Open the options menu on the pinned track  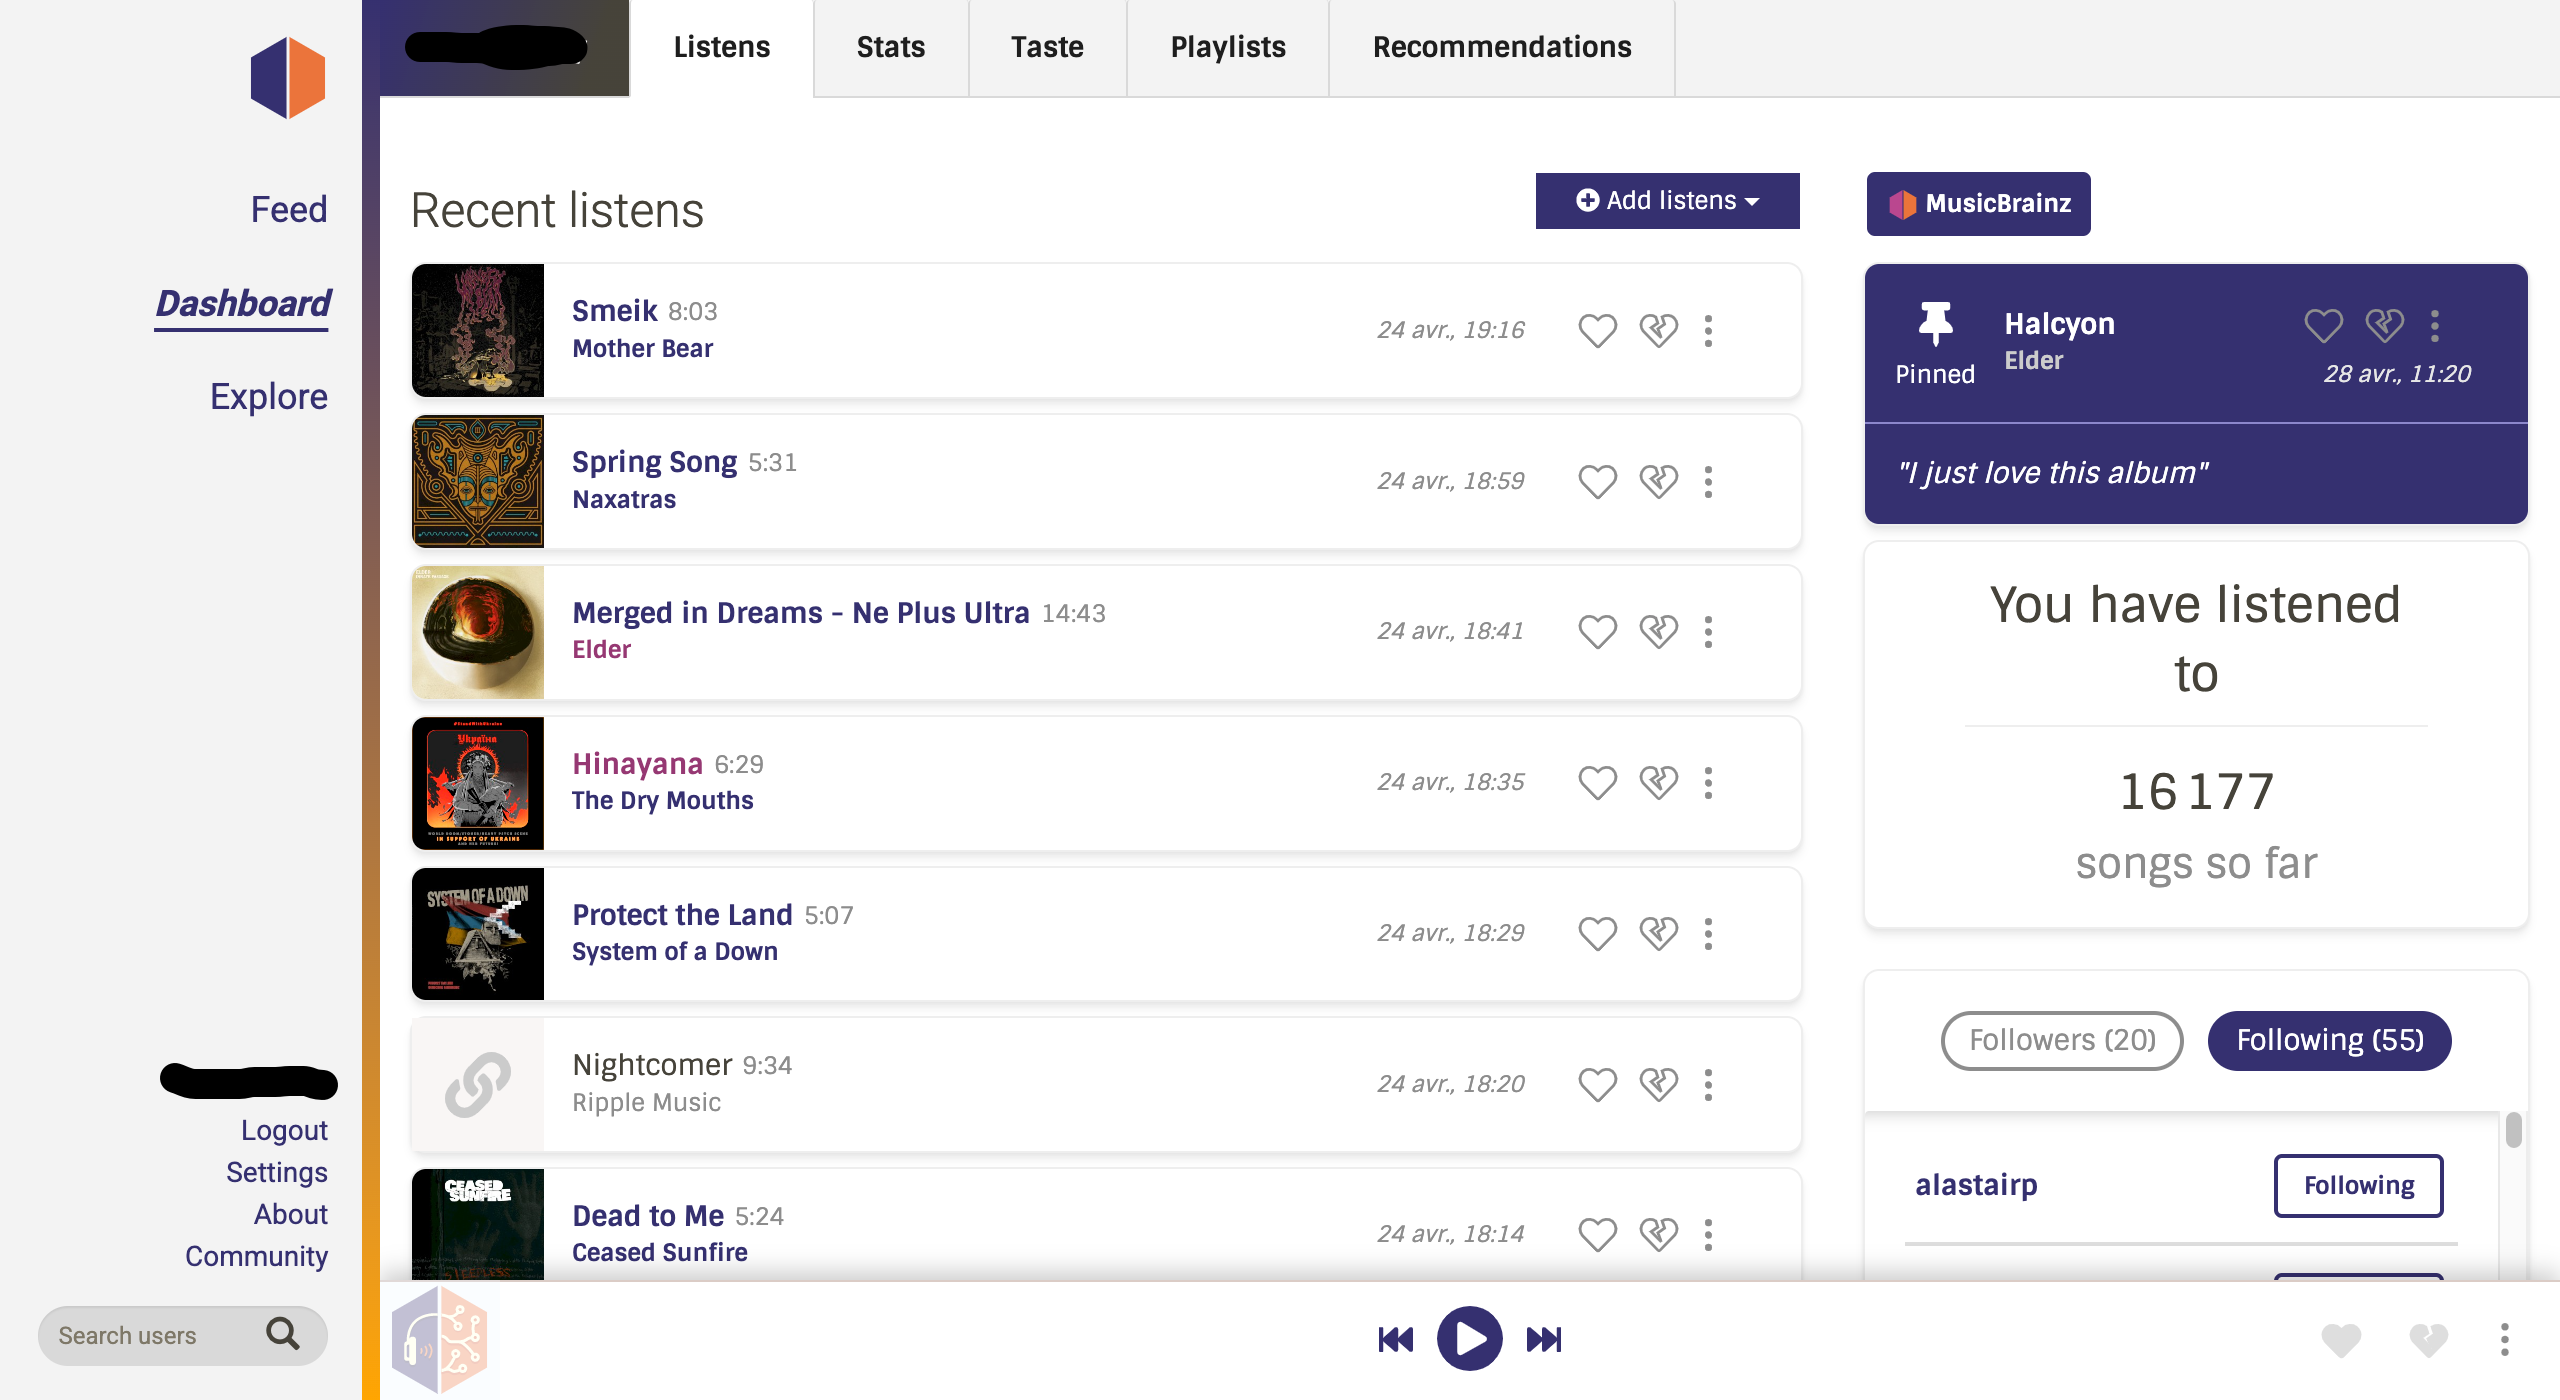click(2435, 325)
